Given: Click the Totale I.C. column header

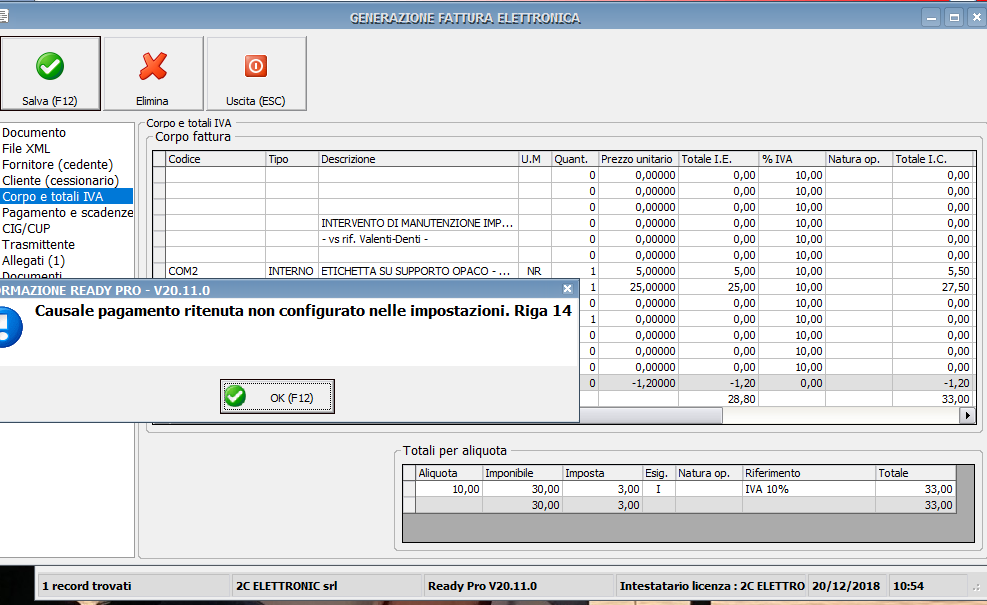Looking at the screenshot, I should pyautogui.click(x=934, y=159).
